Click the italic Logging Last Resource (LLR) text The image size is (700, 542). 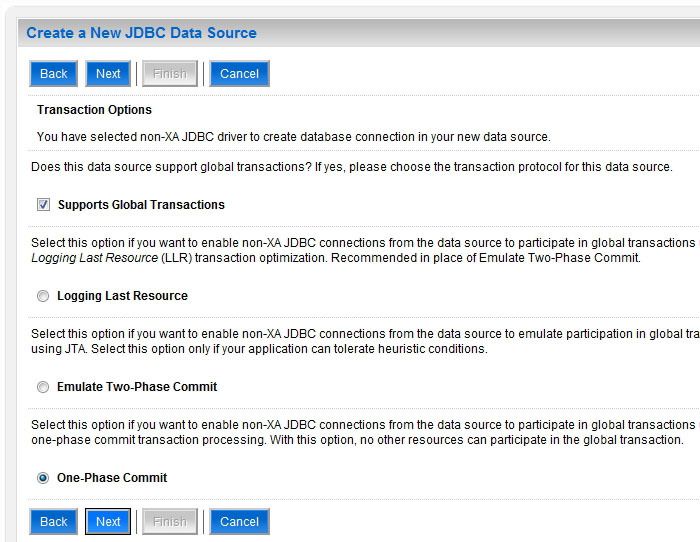[x=112, y=258]
